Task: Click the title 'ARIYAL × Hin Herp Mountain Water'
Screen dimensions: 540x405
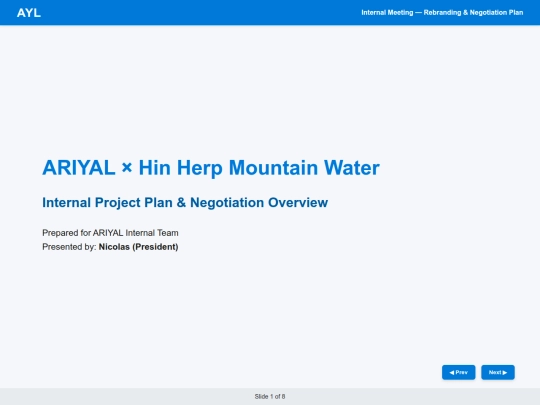Action: pos(211,168)
